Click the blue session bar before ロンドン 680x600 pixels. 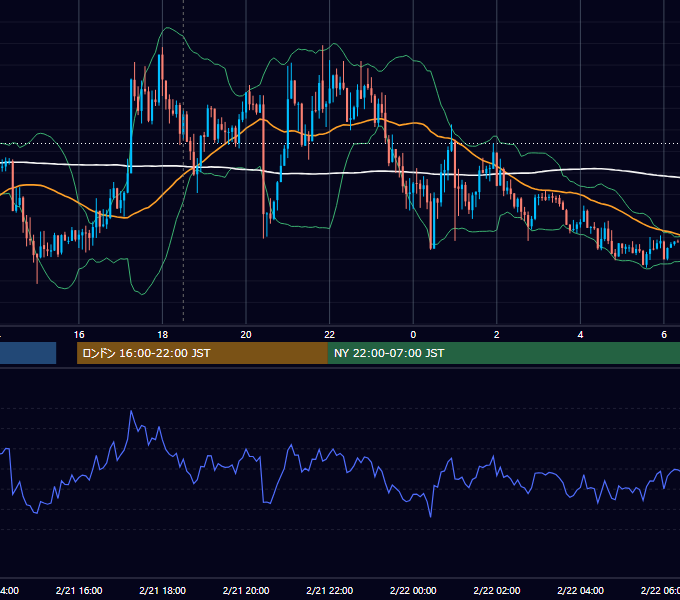pos(28,353)
